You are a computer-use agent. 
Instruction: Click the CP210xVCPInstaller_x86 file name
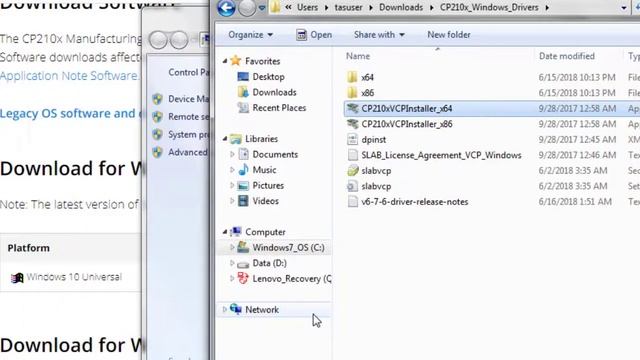(407, 124)
